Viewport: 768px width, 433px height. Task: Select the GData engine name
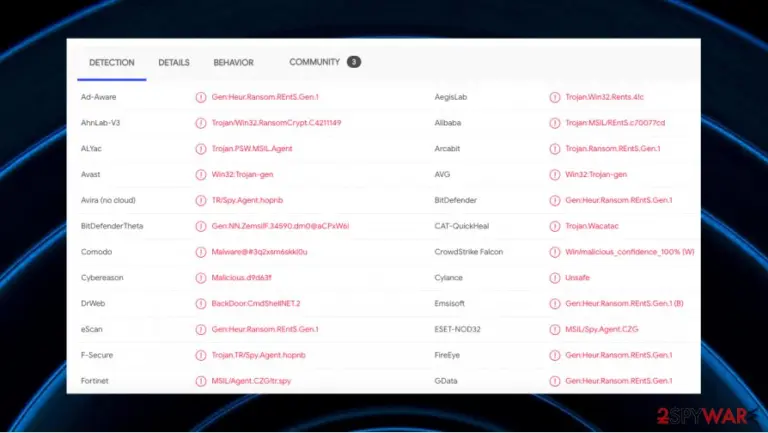point(446,381)
